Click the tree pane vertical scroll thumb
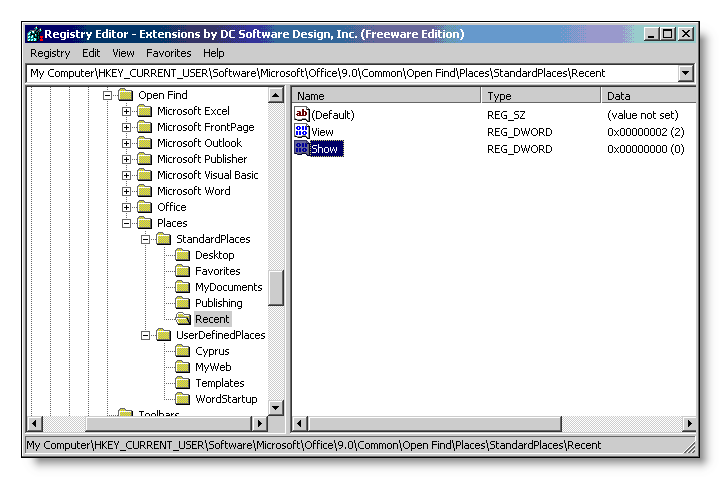 [x=275, y=288]
